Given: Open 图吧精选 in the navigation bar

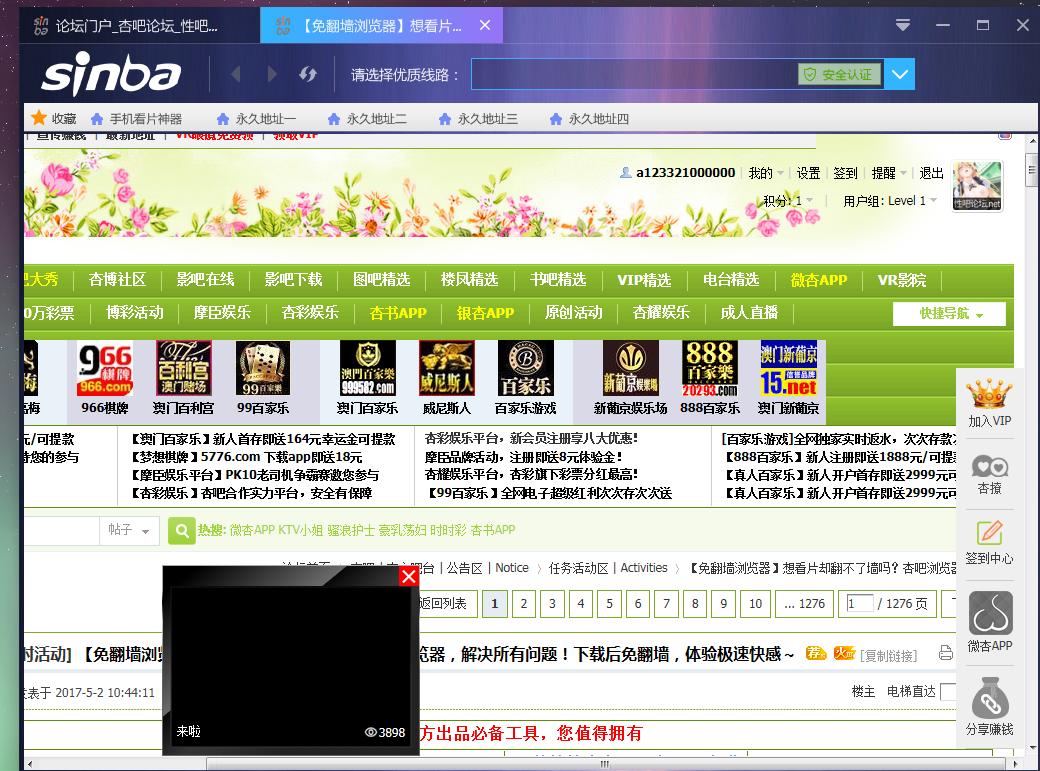Looking at the screenshot, I should pyautogui.click(x=381, y=279).
